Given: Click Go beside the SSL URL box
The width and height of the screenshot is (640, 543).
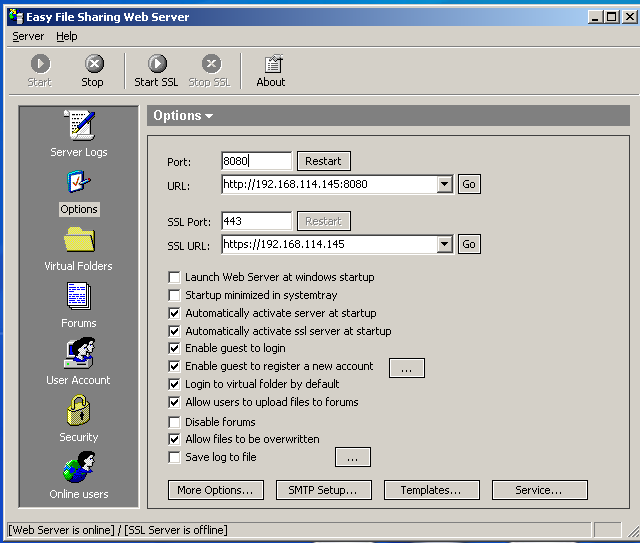Looking at the screenshot, I should point(469,244).
